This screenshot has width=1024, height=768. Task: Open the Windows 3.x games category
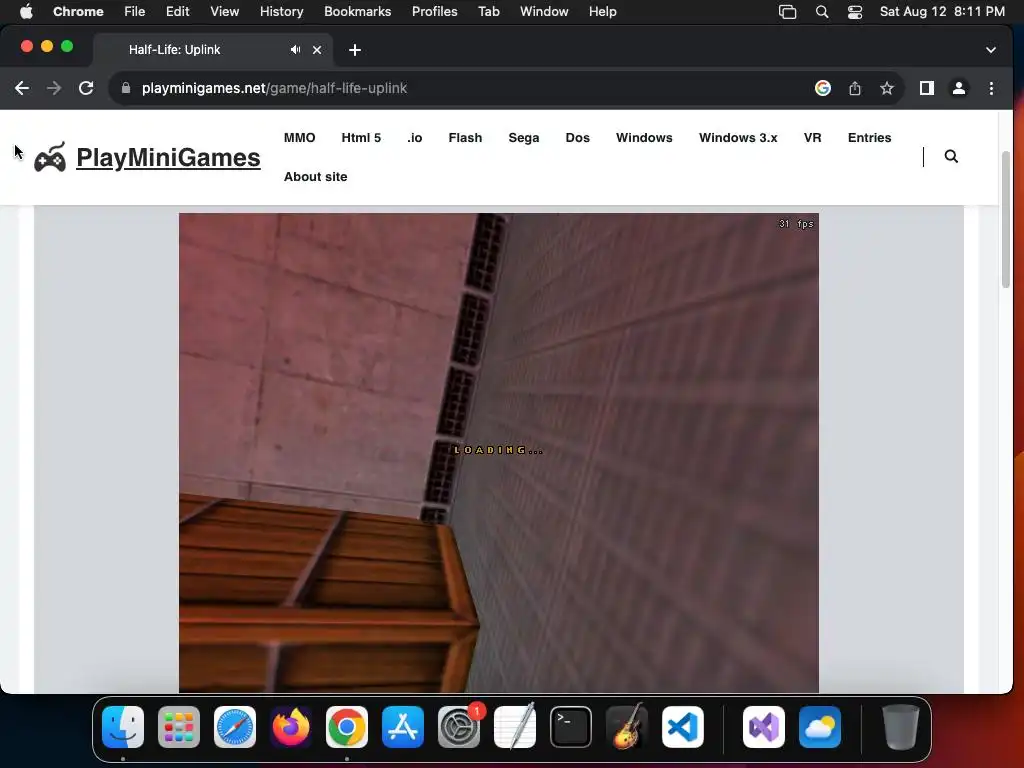pos(738,138)
